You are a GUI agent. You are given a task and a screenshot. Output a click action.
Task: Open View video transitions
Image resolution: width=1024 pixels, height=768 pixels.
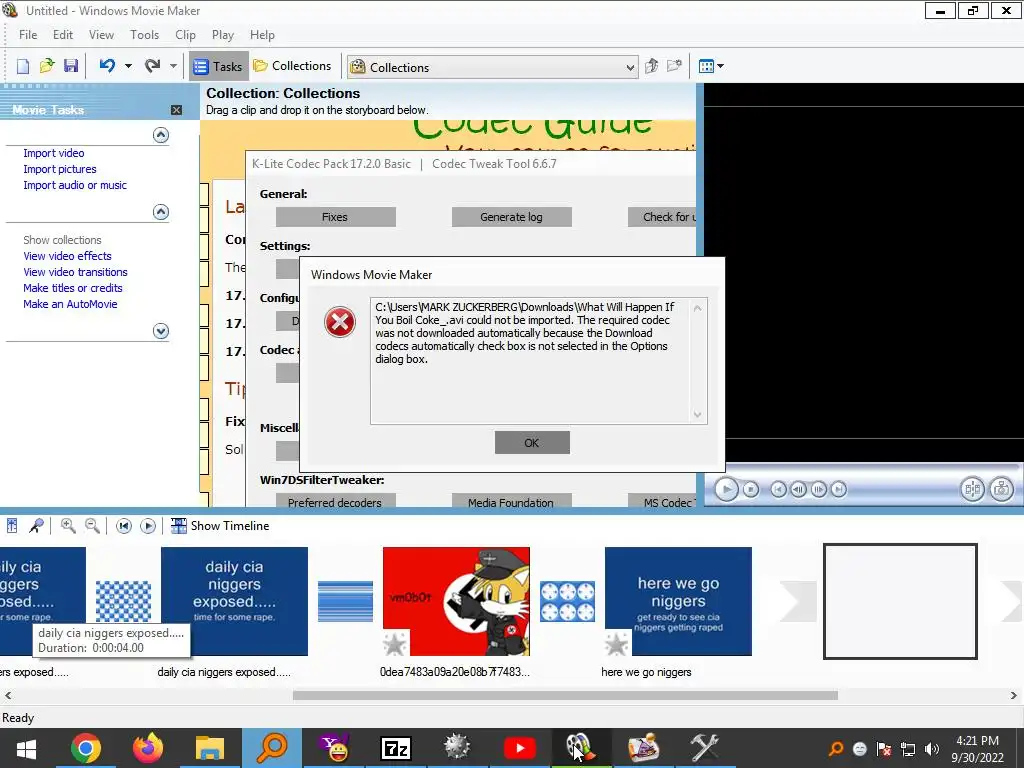click(75, 272)
